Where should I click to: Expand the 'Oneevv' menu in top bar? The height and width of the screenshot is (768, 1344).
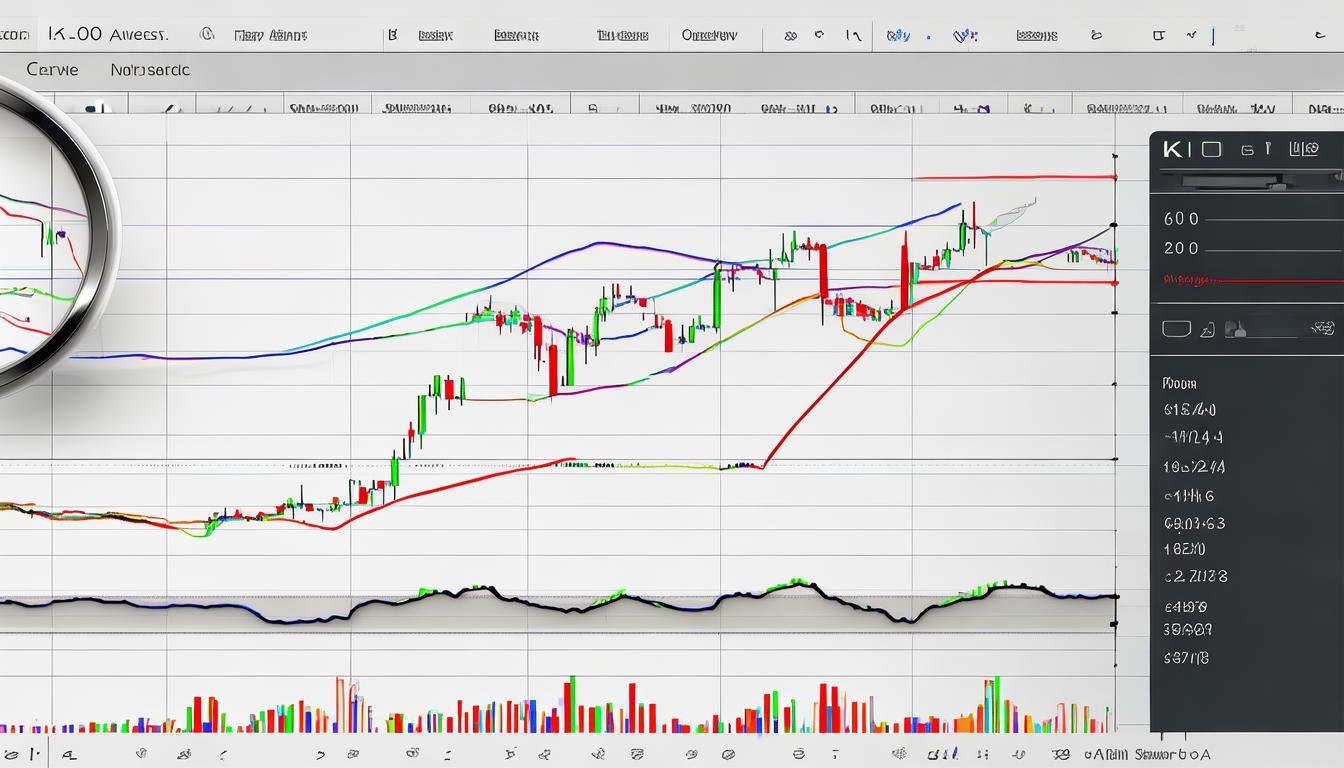(709, 34)
